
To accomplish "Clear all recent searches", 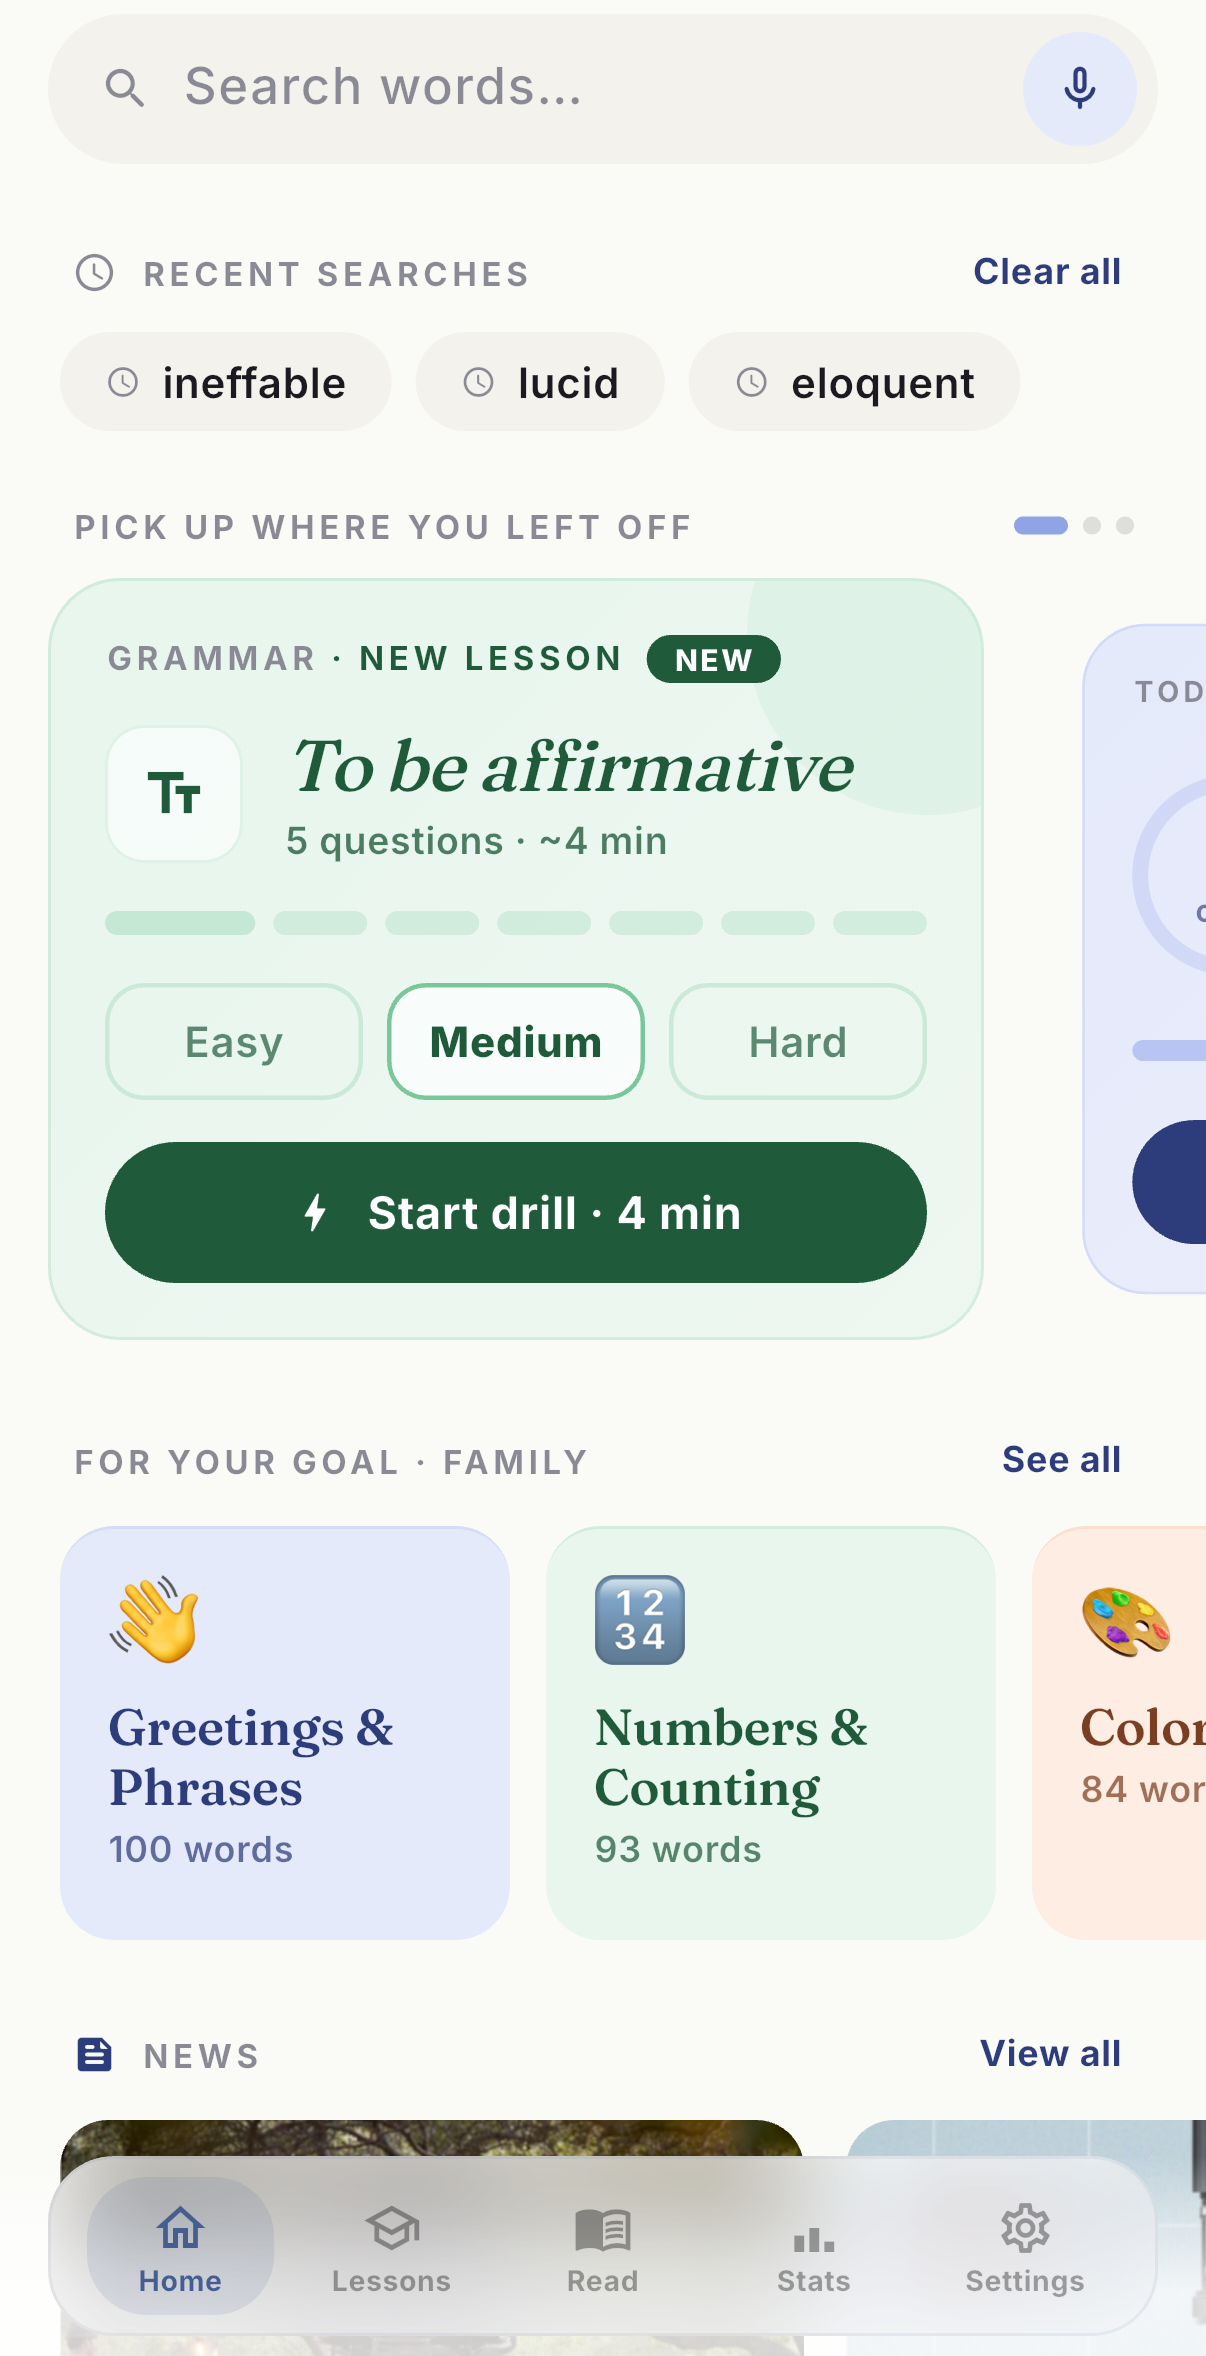I will (1047, 272).
